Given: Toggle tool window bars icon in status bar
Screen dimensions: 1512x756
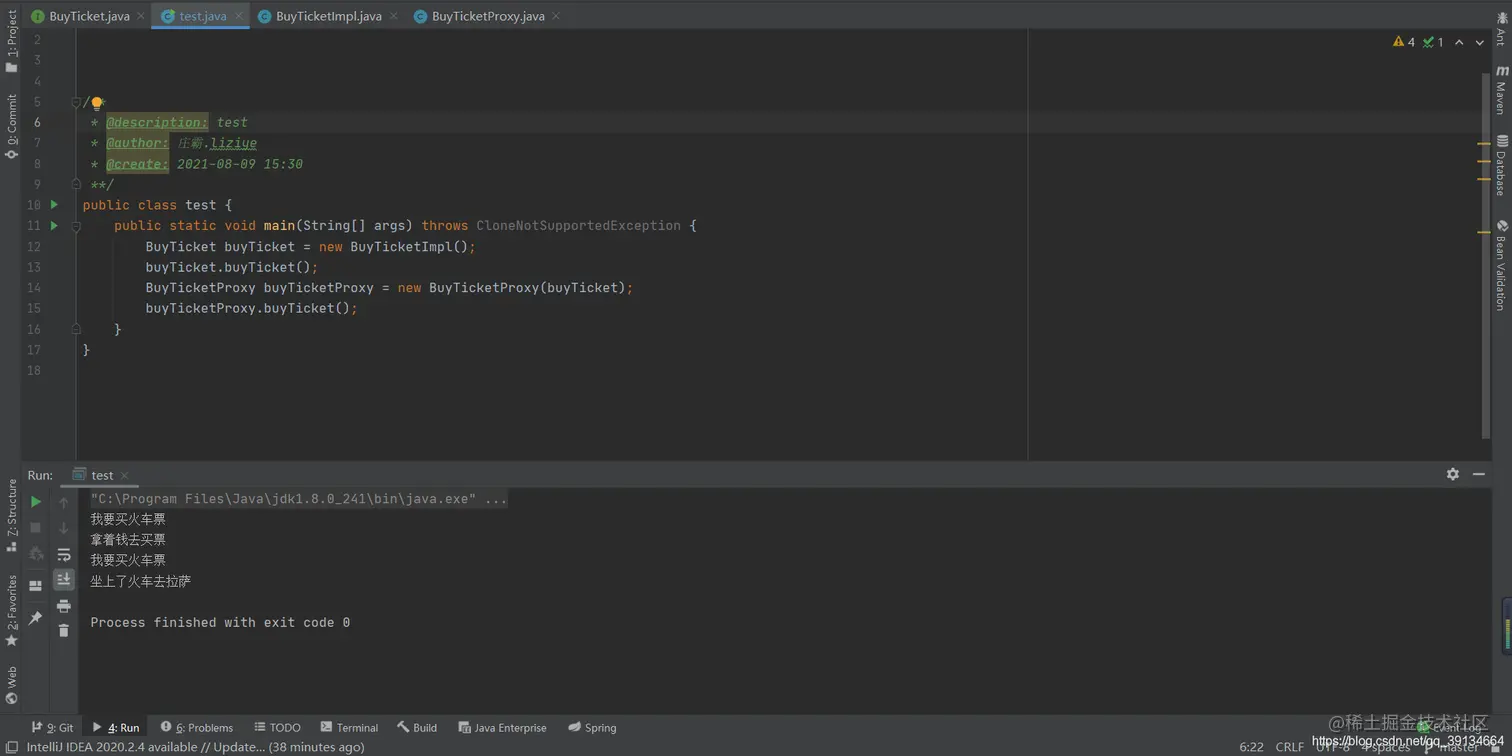Looking at the screenshot, I should tap(11, 747).
